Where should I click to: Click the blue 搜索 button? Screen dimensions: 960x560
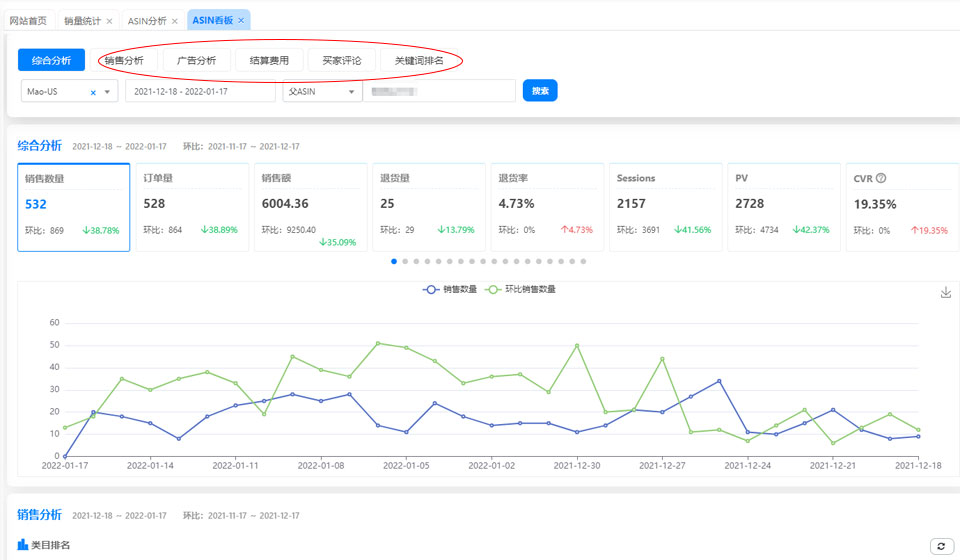pos(540,91)
